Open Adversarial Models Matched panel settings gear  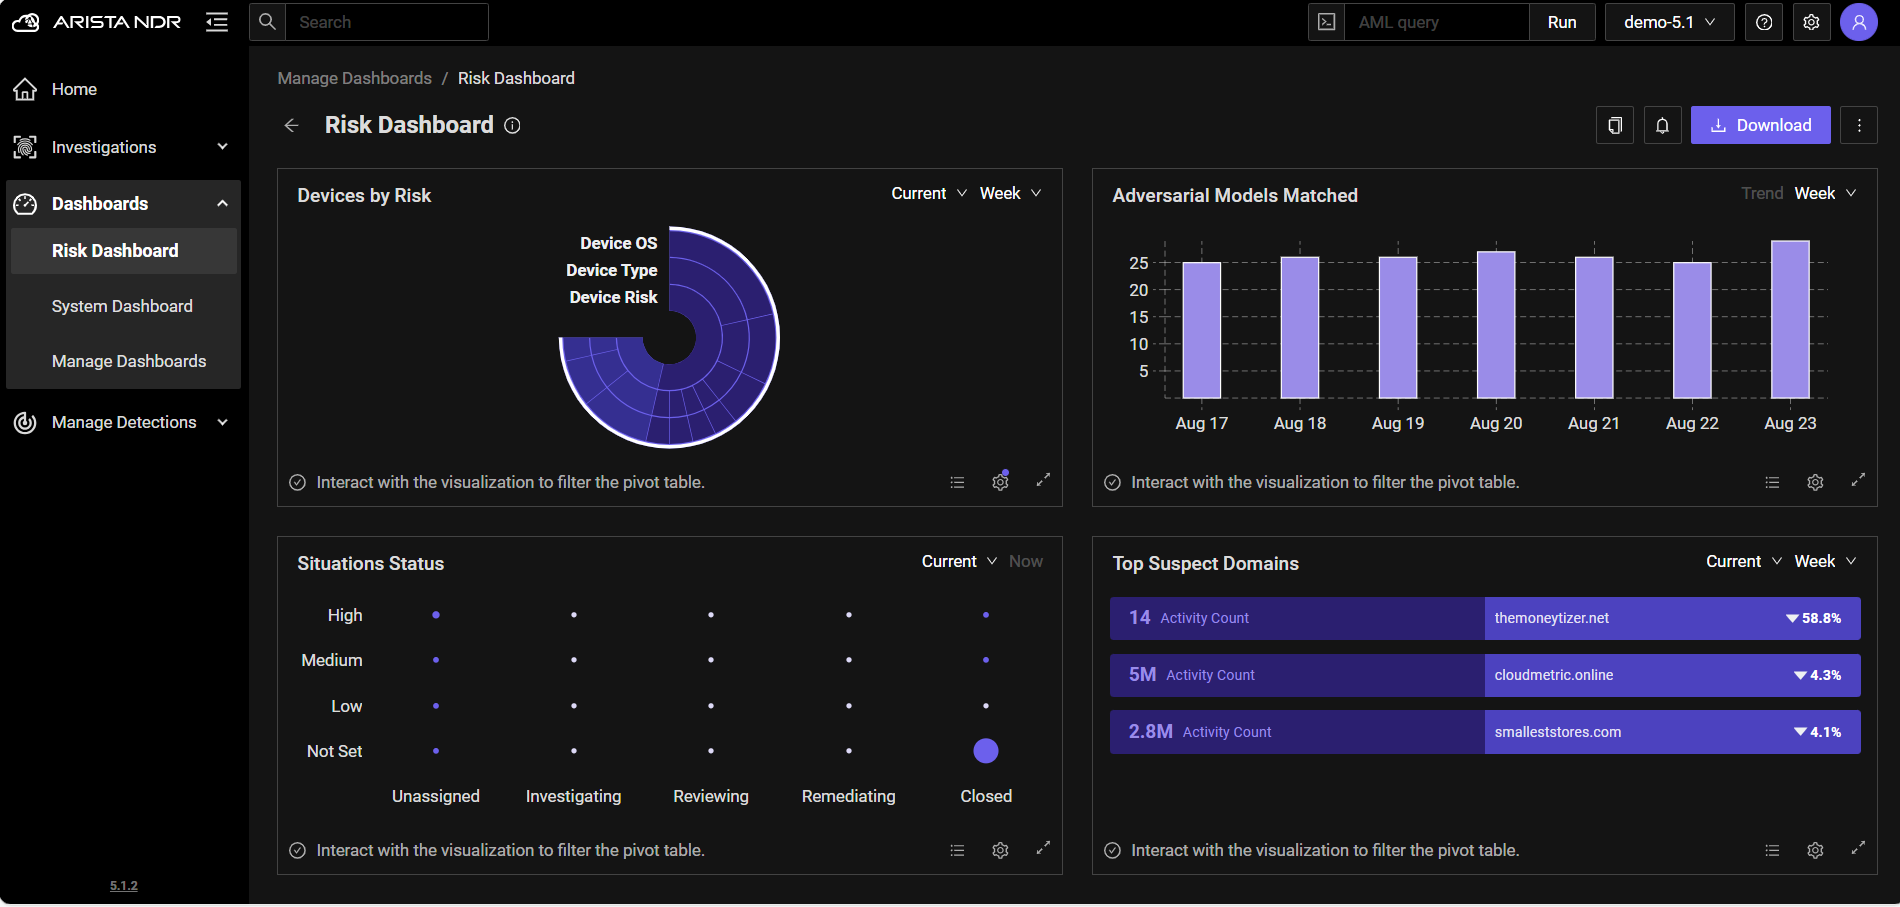click(x=1815, y=482)
